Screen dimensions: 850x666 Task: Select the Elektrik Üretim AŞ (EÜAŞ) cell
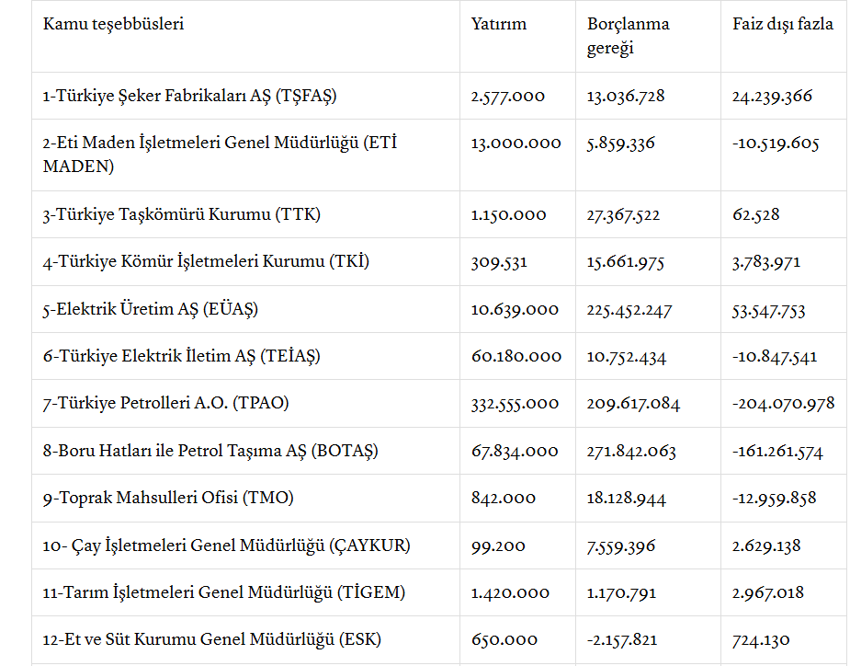pyautogui.click(x=150, y=310)
